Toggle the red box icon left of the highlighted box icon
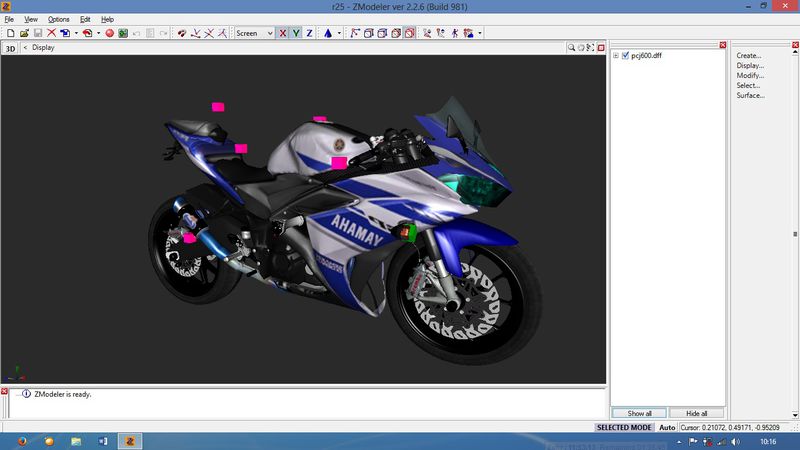 (x=396, y=33)
